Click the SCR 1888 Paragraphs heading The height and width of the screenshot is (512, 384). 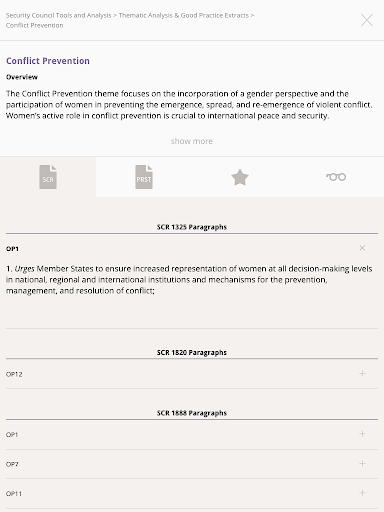(192, 413)
